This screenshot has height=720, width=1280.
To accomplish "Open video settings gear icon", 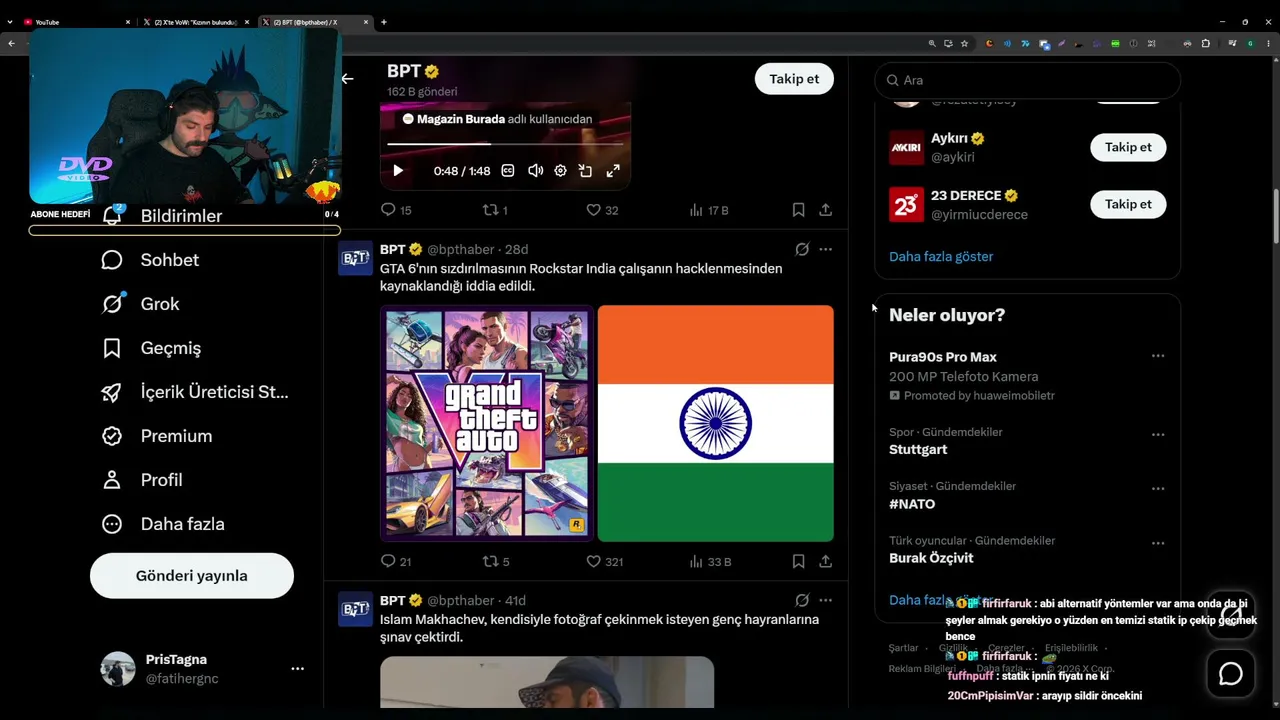I will 560,171.
